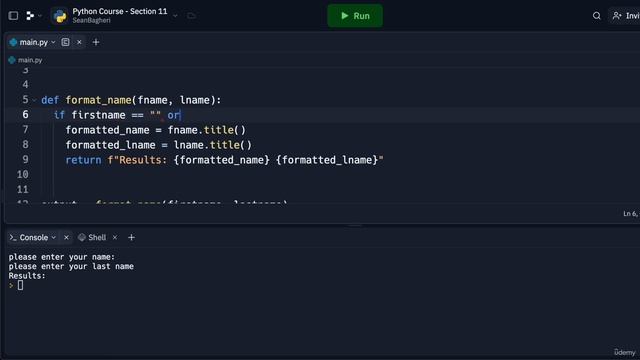Image resolution: width=640 pixels, height=360 pixels.
Task: Place cursor in 'if firstname ==' line
Action: 118,115
